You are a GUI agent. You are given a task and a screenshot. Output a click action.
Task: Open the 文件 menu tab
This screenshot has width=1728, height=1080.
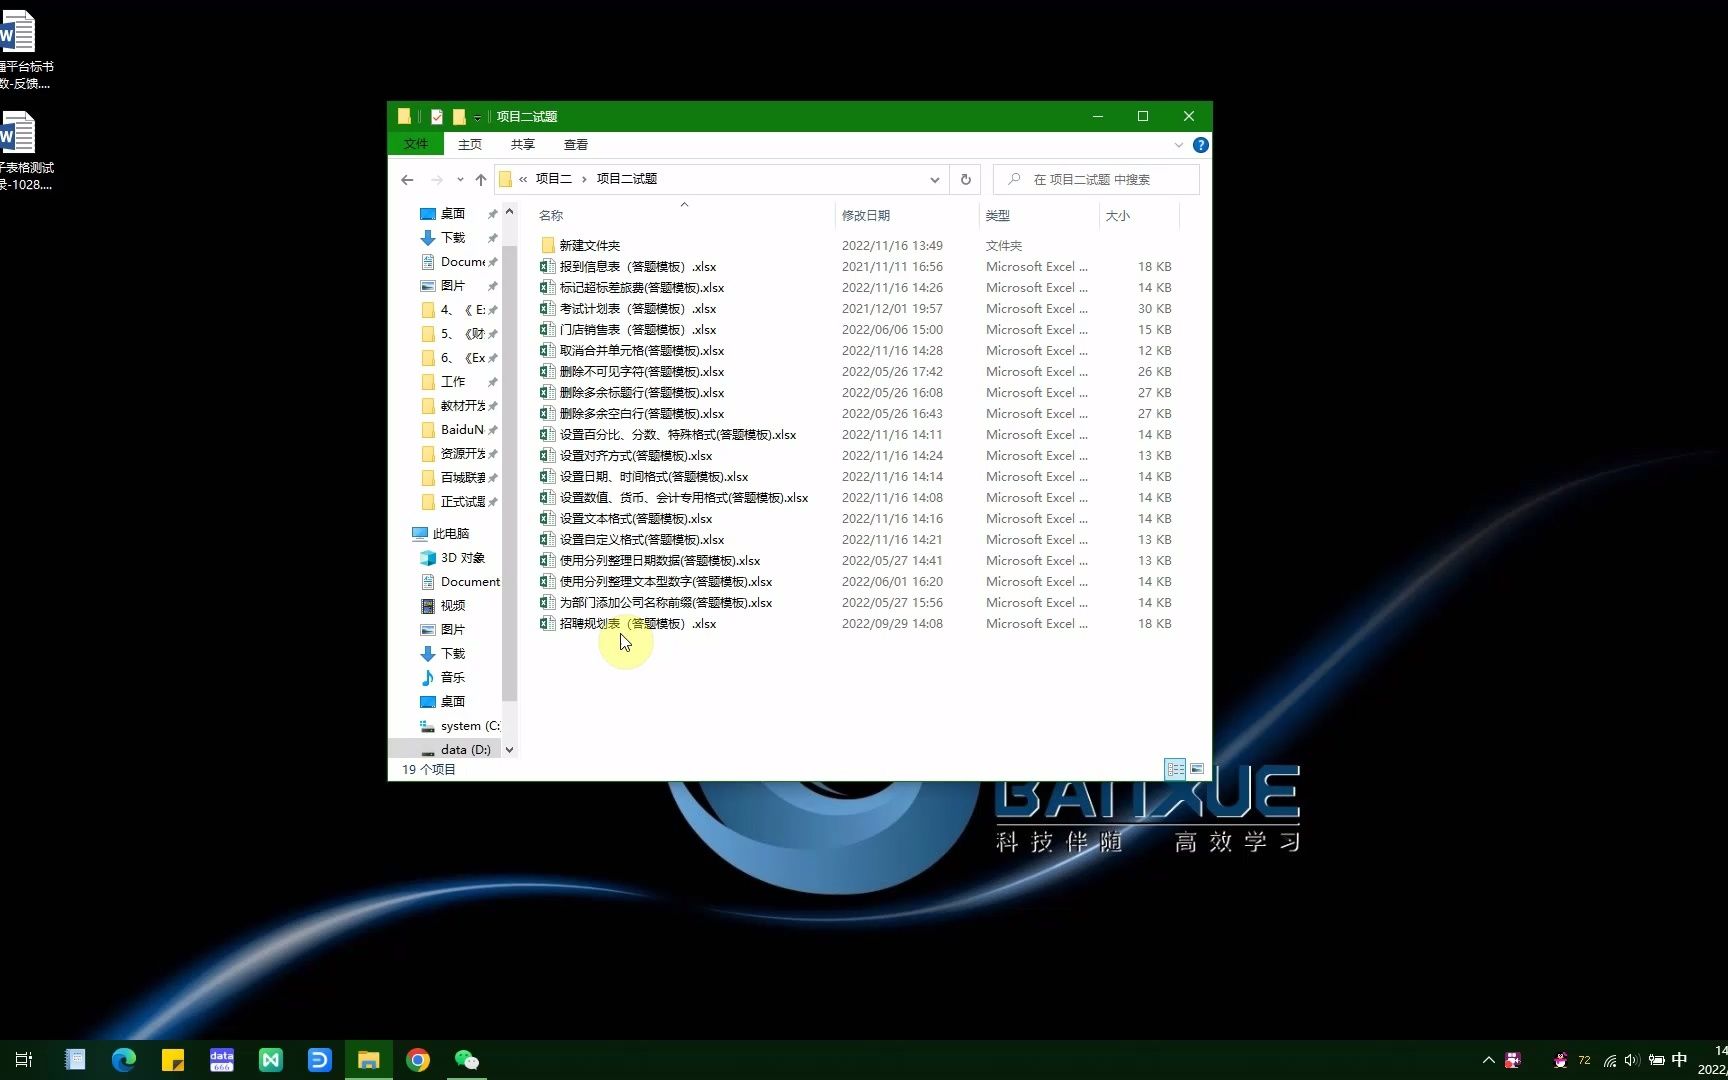(x=416, y=145)
